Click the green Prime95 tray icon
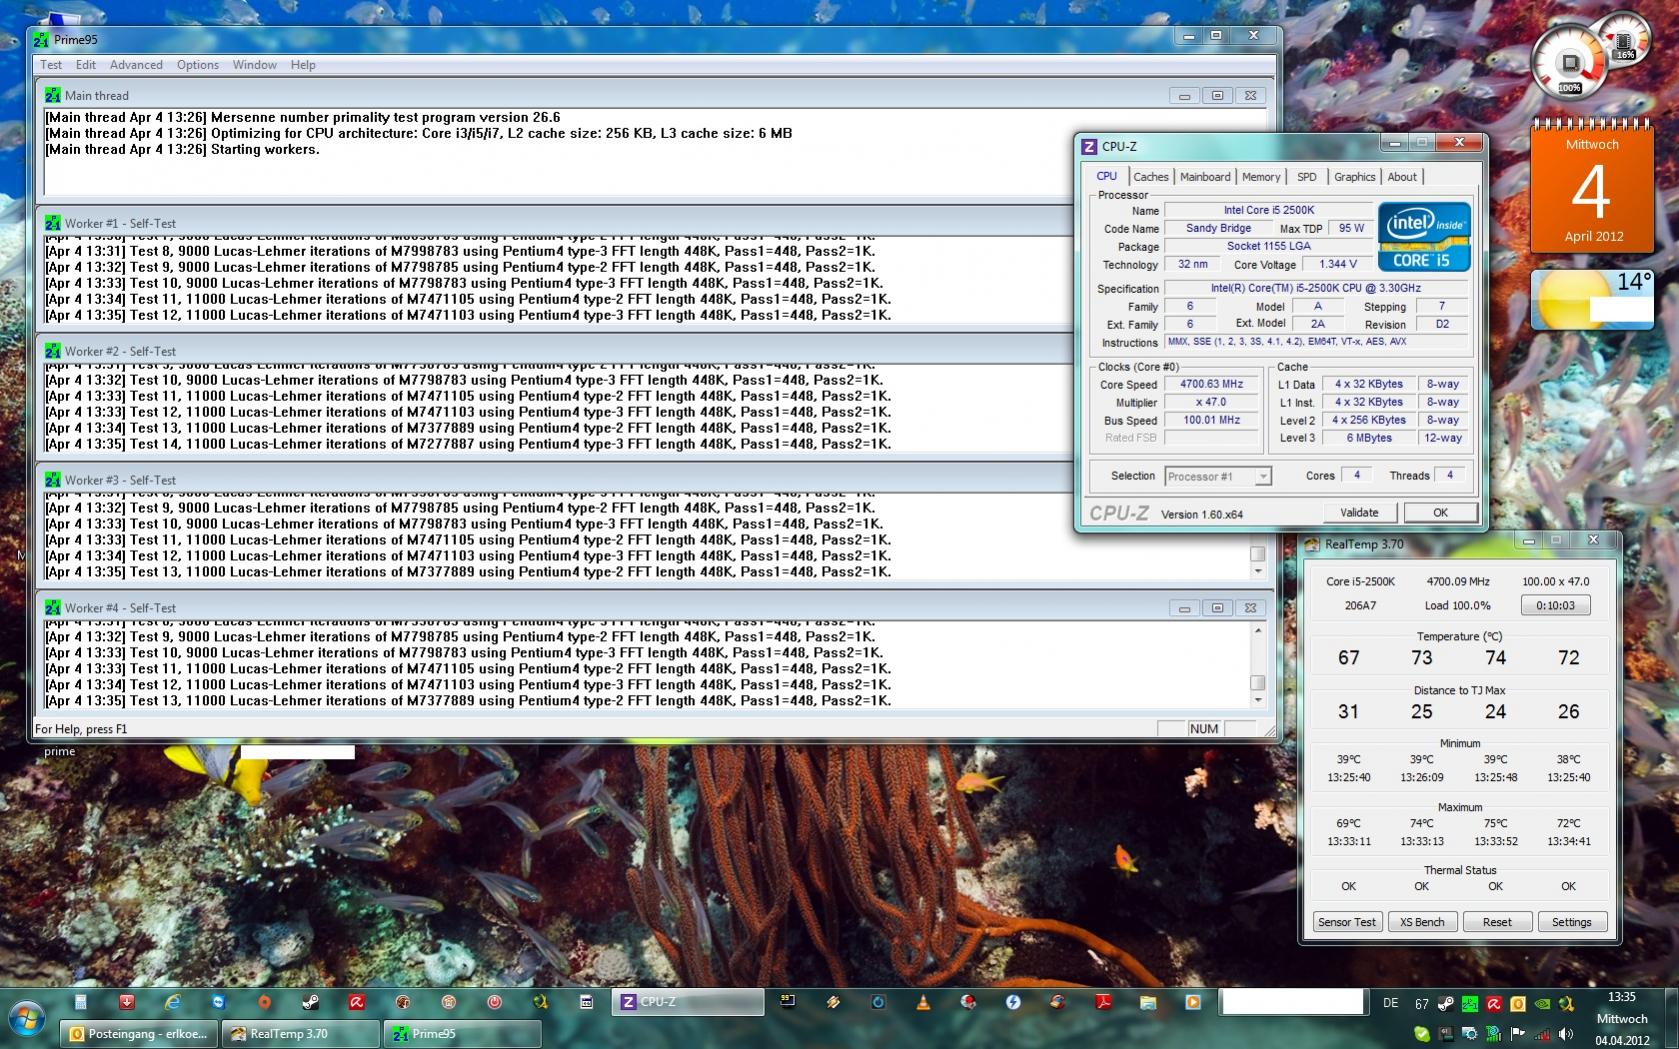Viewport: 1679px width, 1049px height. pos(1470,1004)
